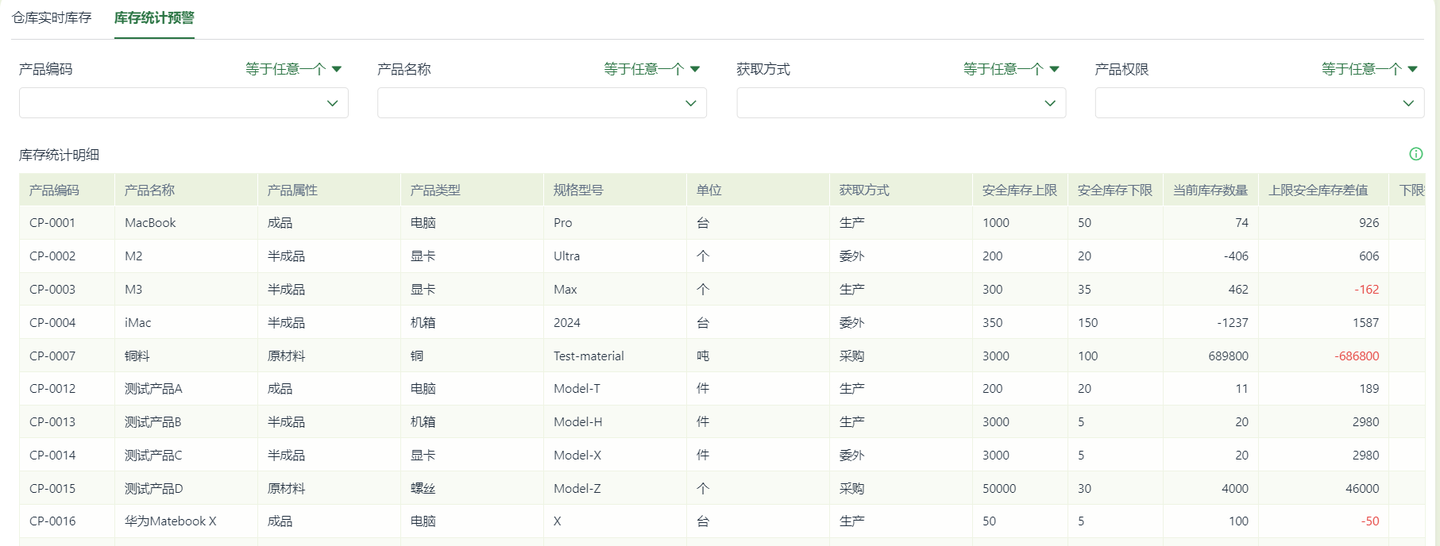Click the red -686800 value cell

point(1356,356)
